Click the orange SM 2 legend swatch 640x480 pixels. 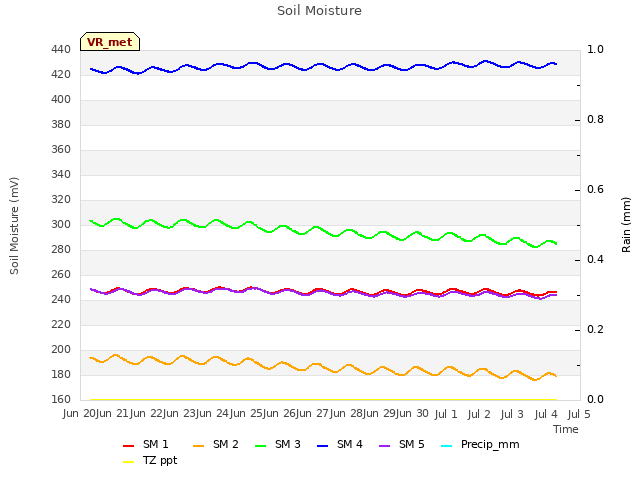(x=199, y=446)
